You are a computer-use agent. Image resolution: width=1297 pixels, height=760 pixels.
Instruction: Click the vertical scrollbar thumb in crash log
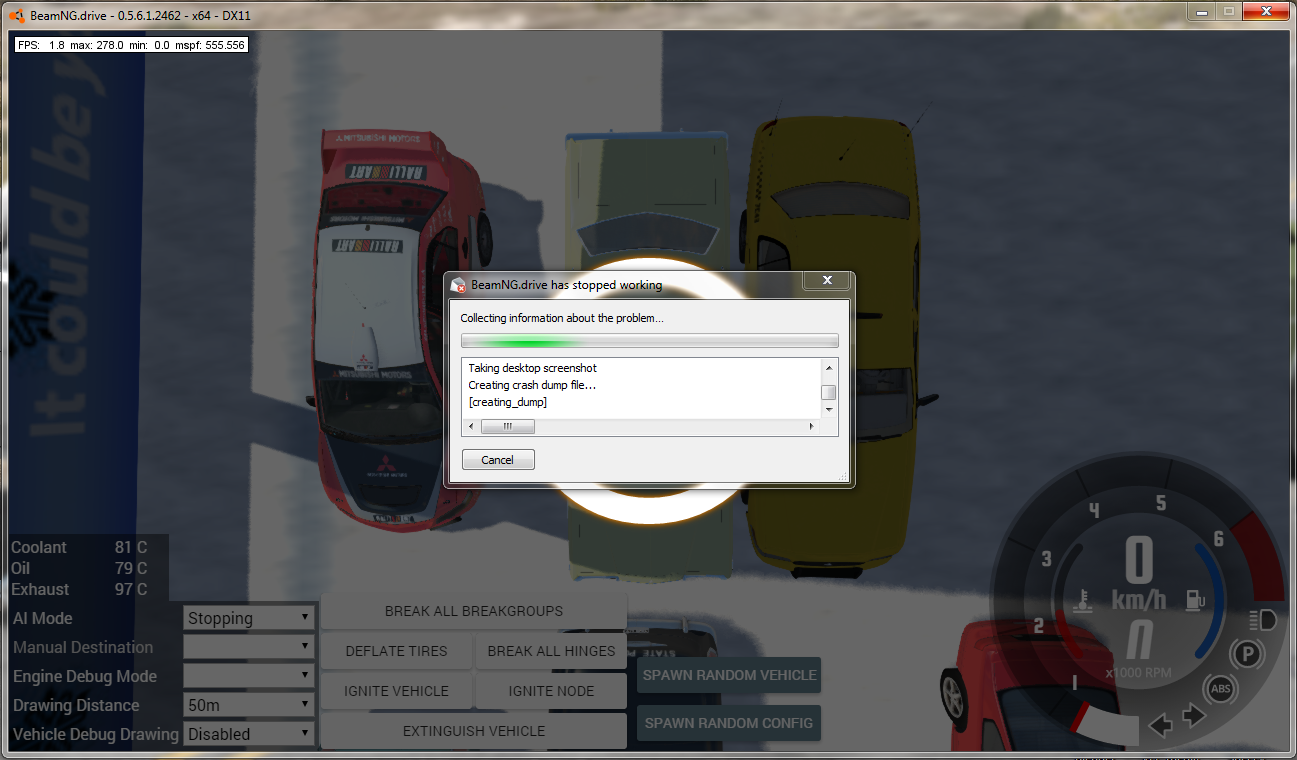tap(829, 392)
